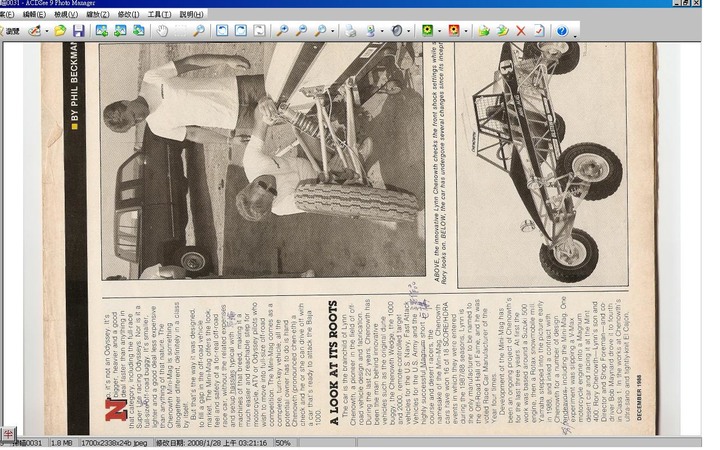Click the zoom in magnifier plus icon
The width and height of the screenshot is (720, 450).
(282, 31)
